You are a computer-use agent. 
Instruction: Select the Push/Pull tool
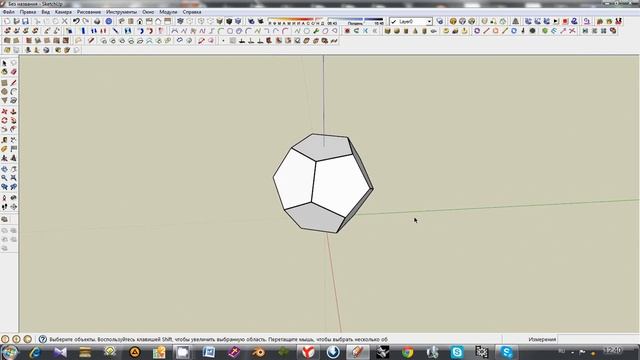(x=13, y=111)
